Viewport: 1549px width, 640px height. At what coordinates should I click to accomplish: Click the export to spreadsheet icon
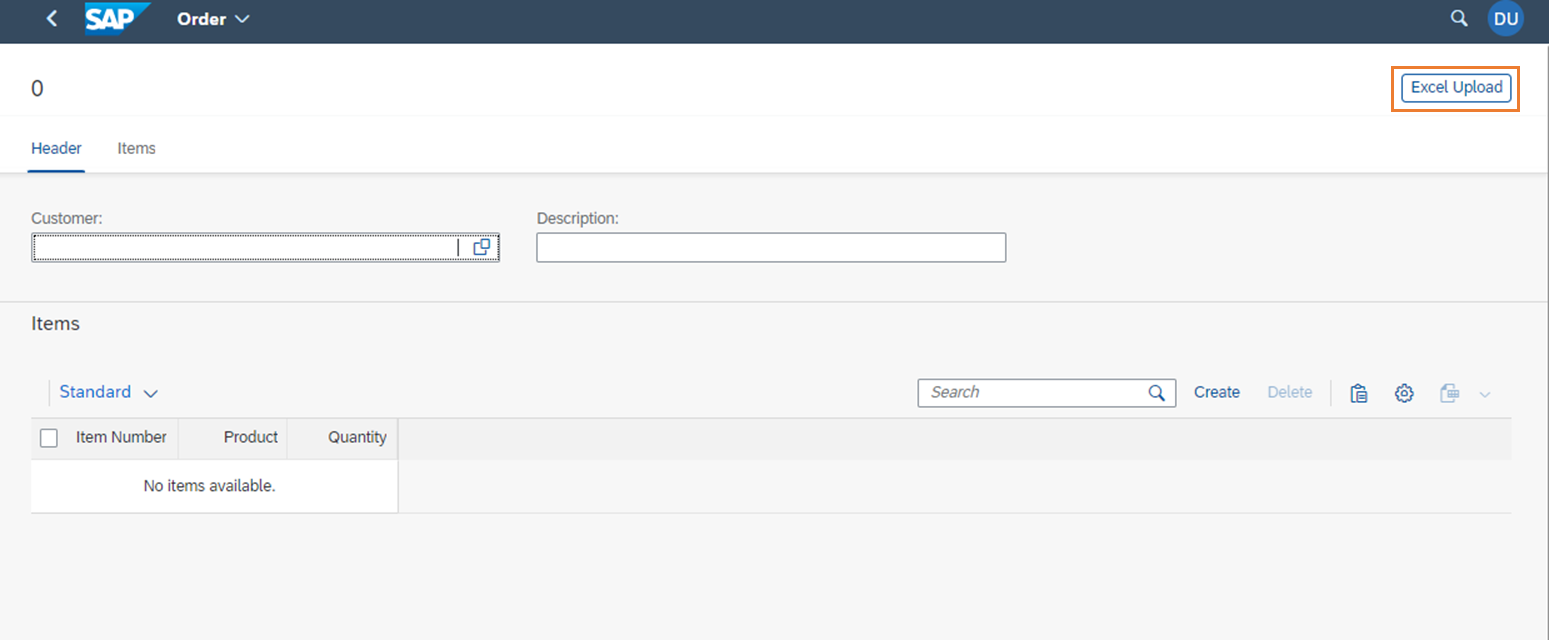pyautogui.click(x=1449, y=393)
